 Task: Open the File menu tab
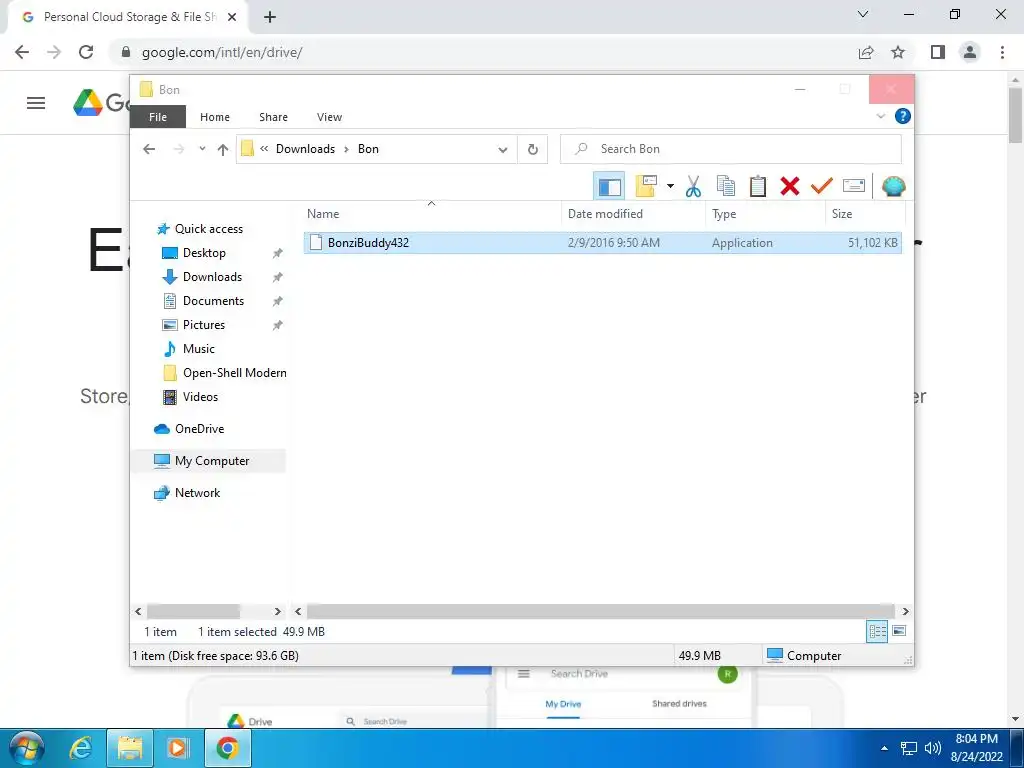(158, 117)
